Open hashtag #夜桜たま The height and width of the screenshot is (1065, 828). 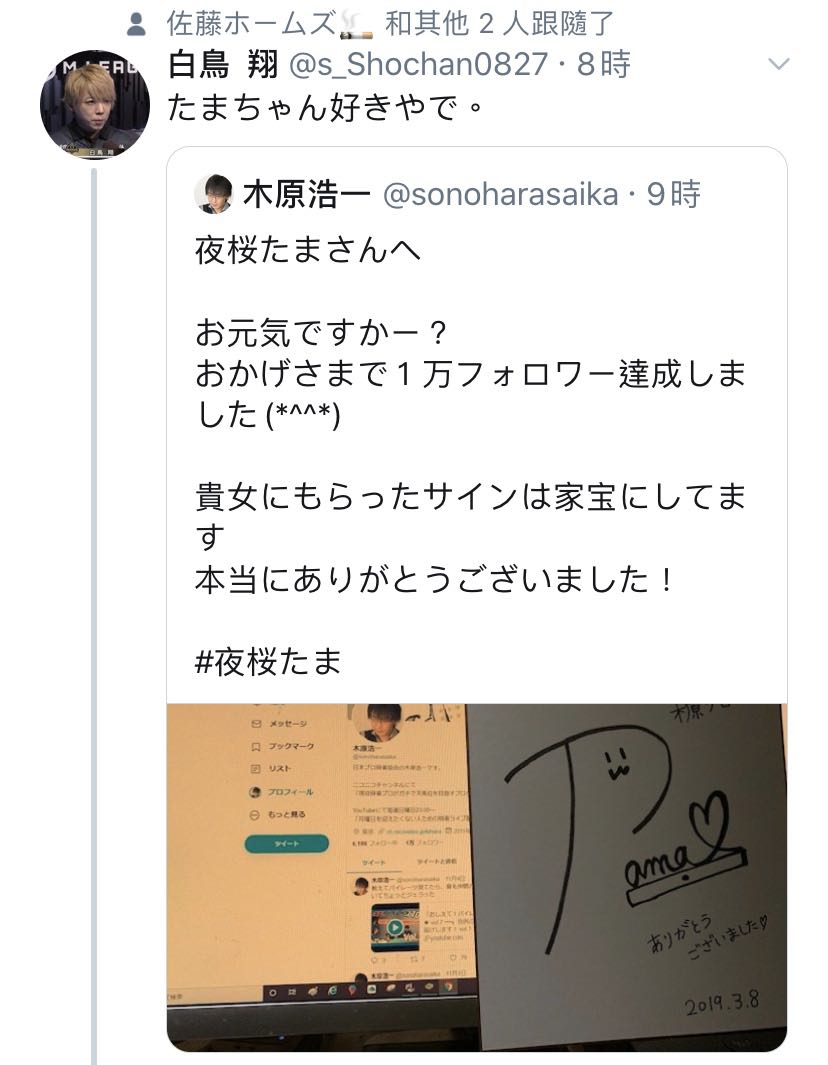[268, 662]
